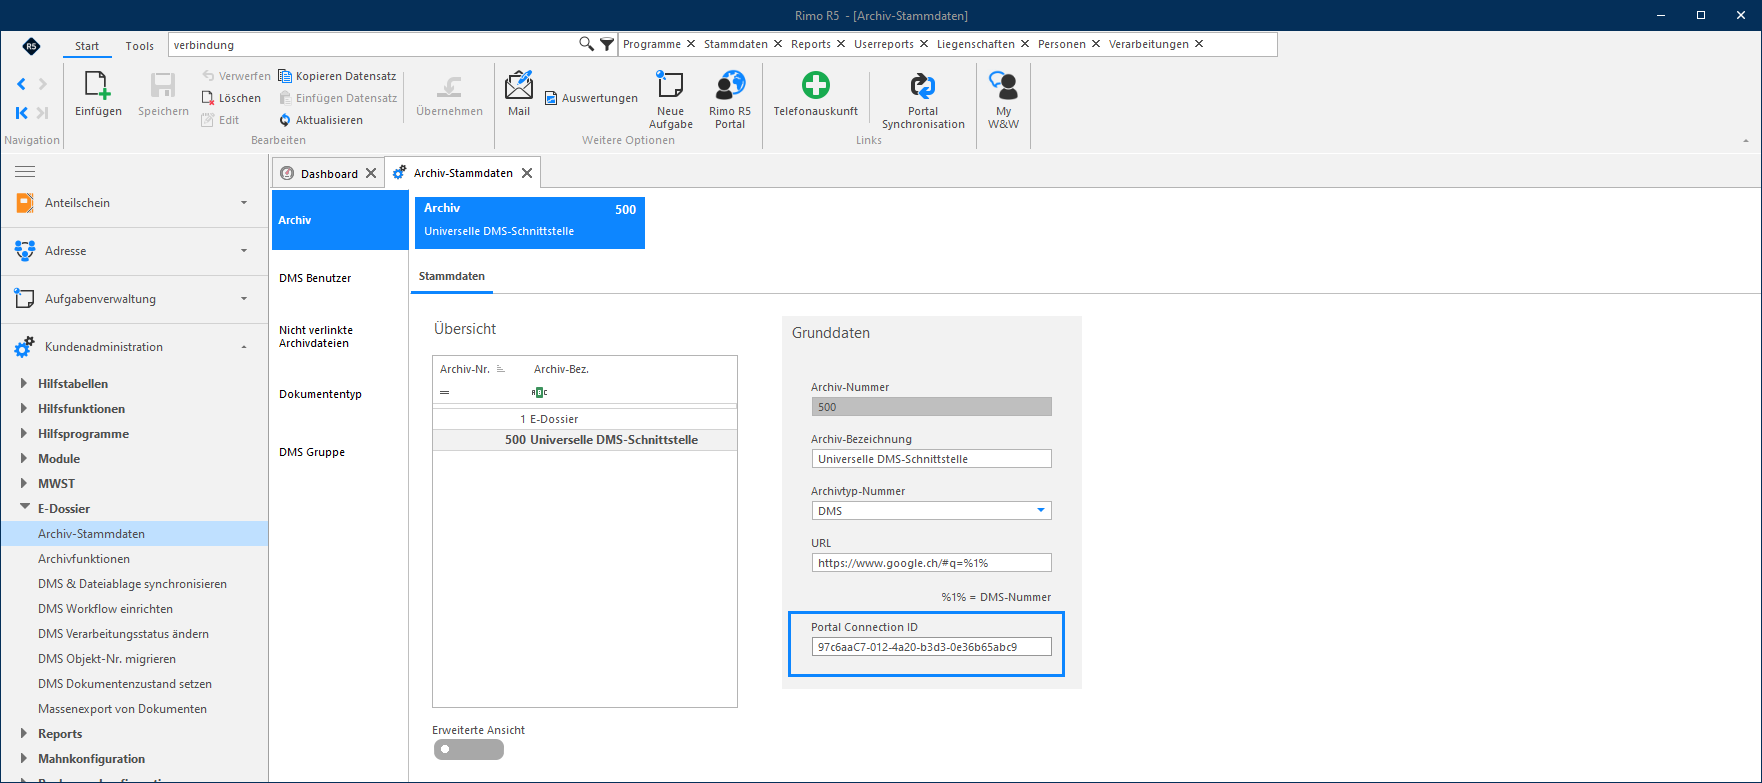Select the 1 E-Dossier row
The height and width of the screenshot is (783, 1762).
585,419
